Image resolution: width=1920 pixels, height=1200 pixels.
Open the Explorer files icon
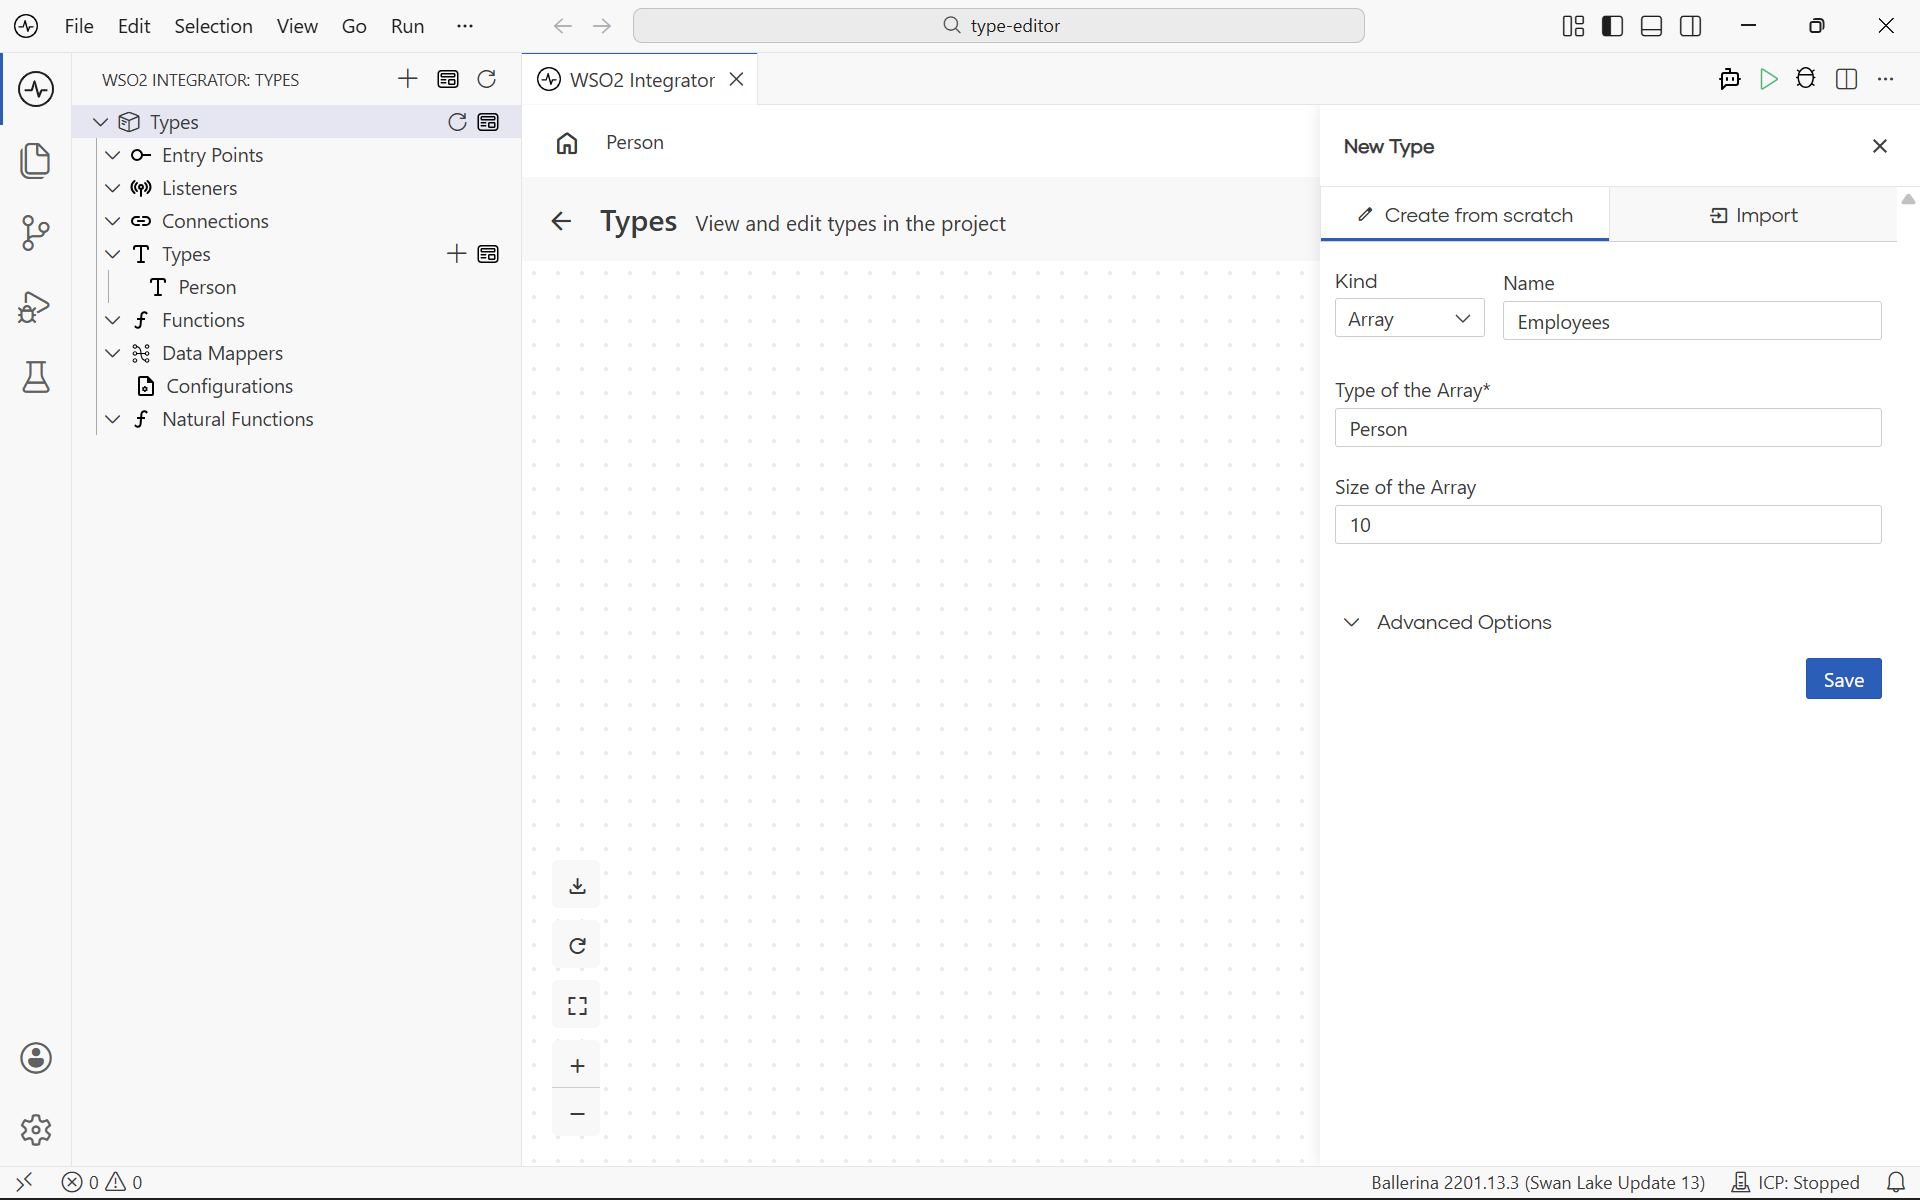(x=36, y=161)
